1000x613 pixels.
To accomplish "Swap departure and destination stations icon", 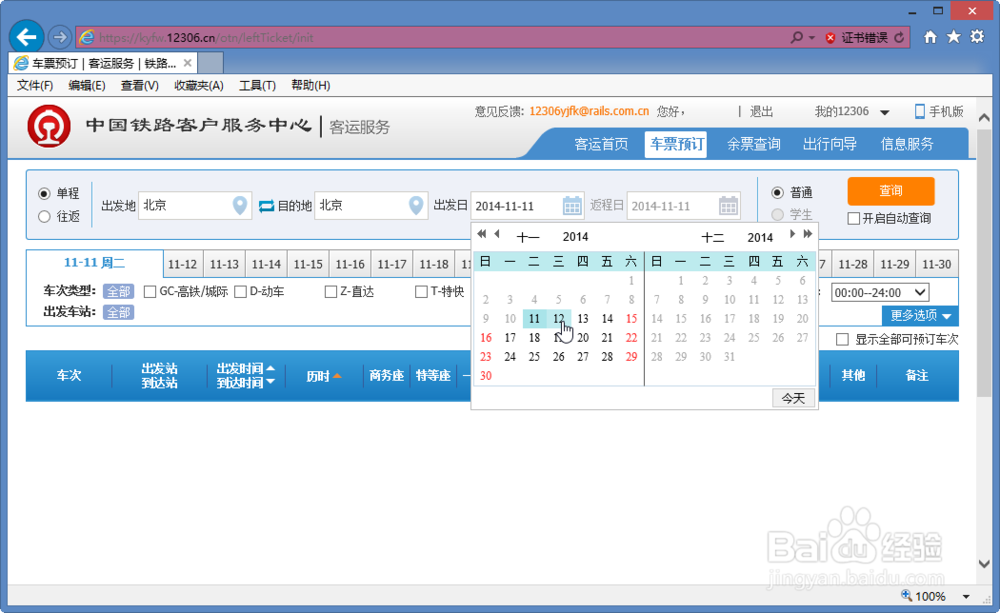I will pyautogui.click(x=267, y=205).
